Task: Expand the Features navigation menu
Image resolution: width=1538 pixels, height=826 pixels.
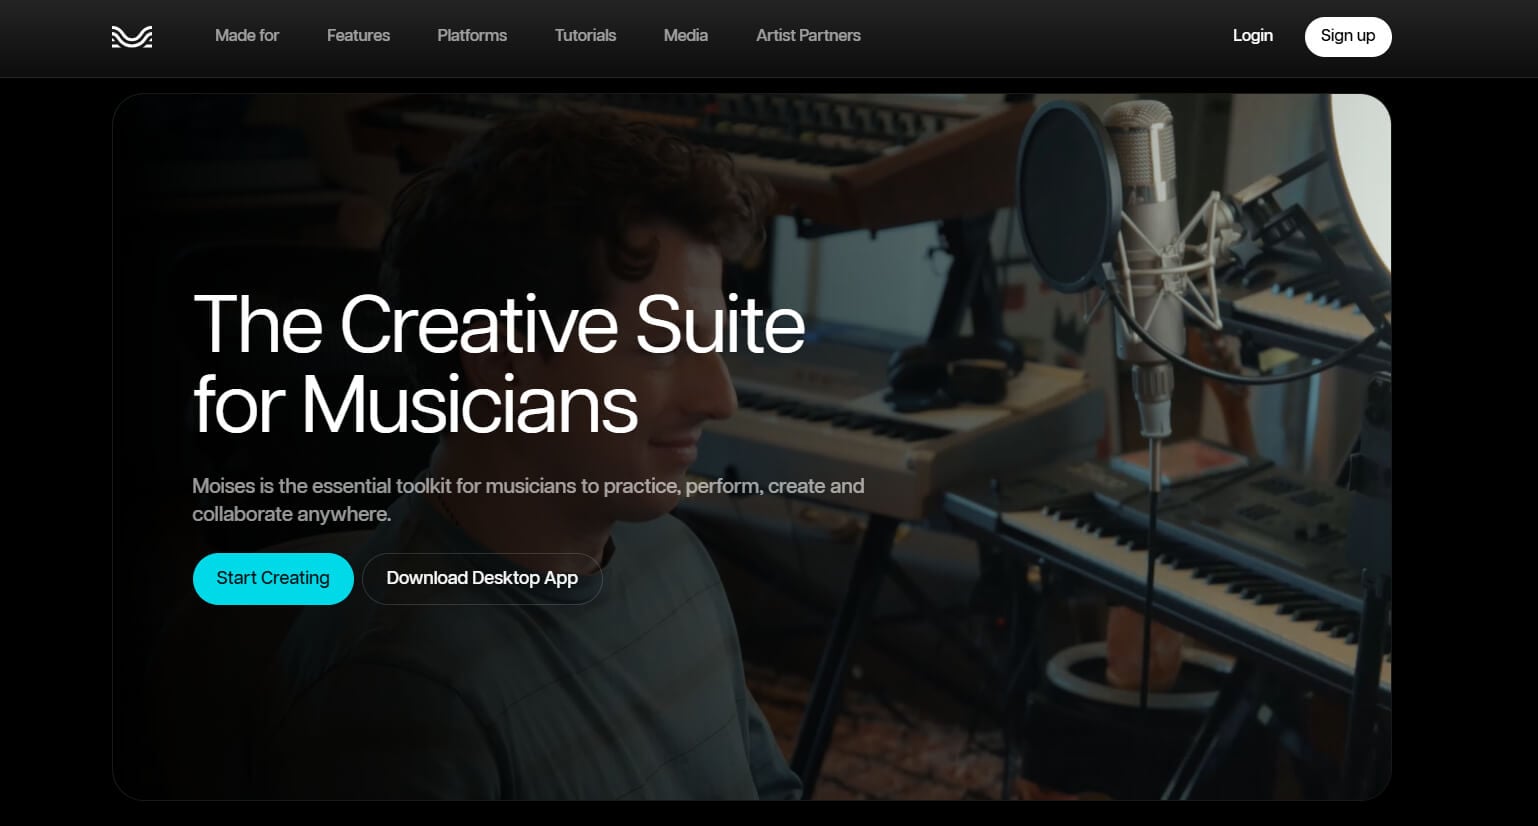Action: (358, 36)
